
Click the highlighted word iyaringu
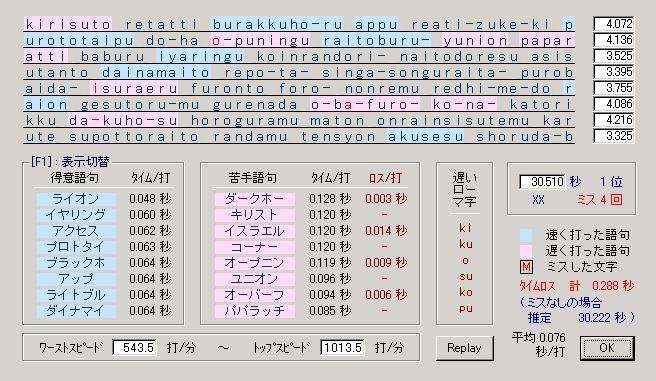coord(200,56)
